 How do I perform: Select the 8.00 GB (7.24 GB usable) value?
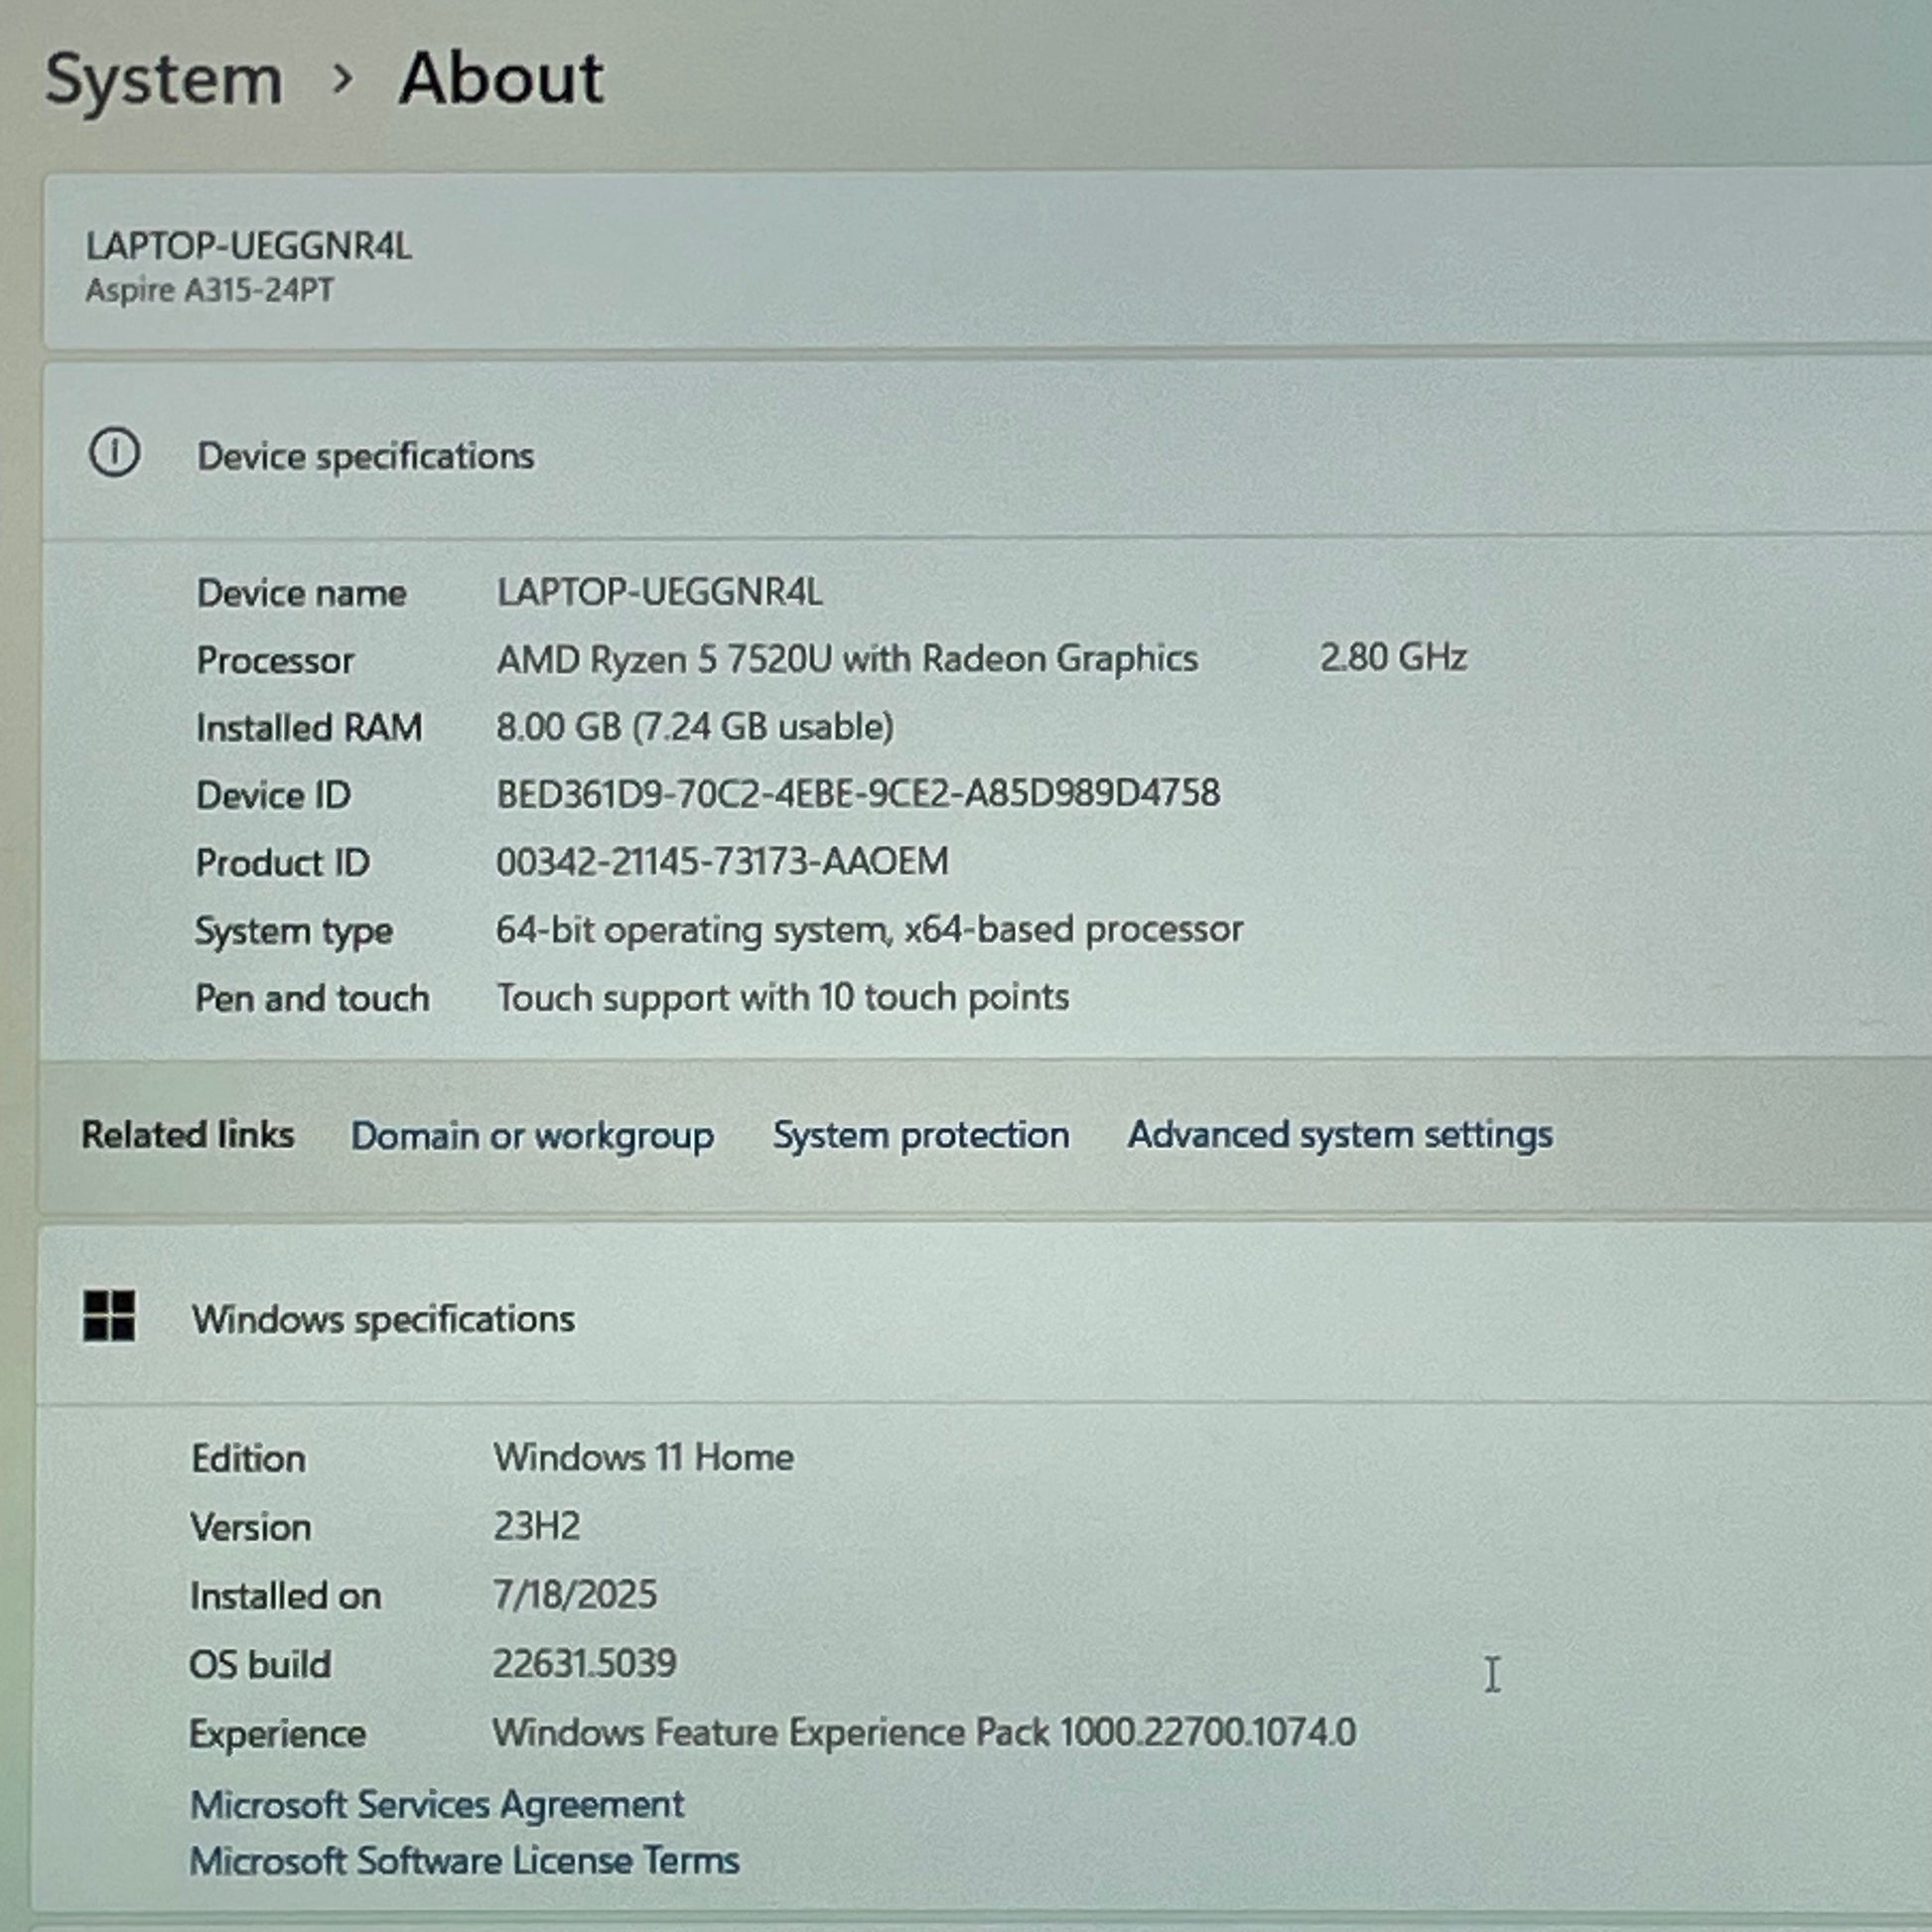point(695,727)
